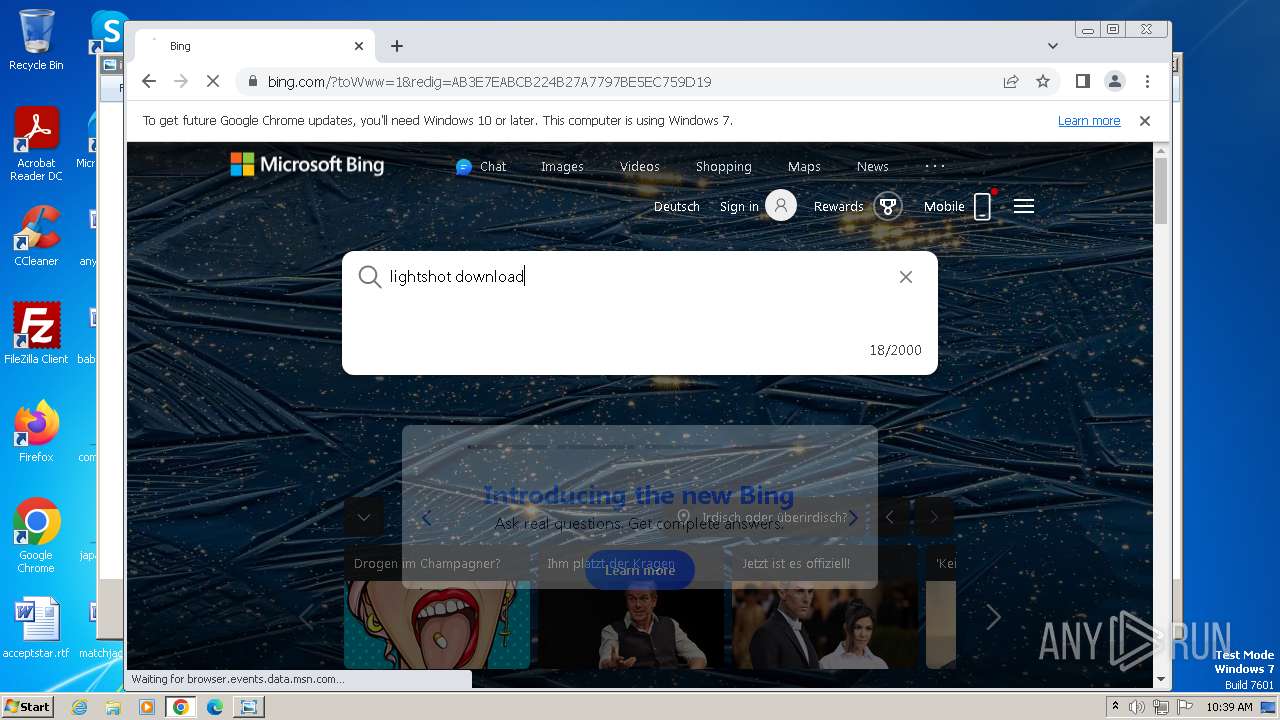Follow the Learn more link in the infobar
Screen dimensions: 1280x720
point(1089,121)
